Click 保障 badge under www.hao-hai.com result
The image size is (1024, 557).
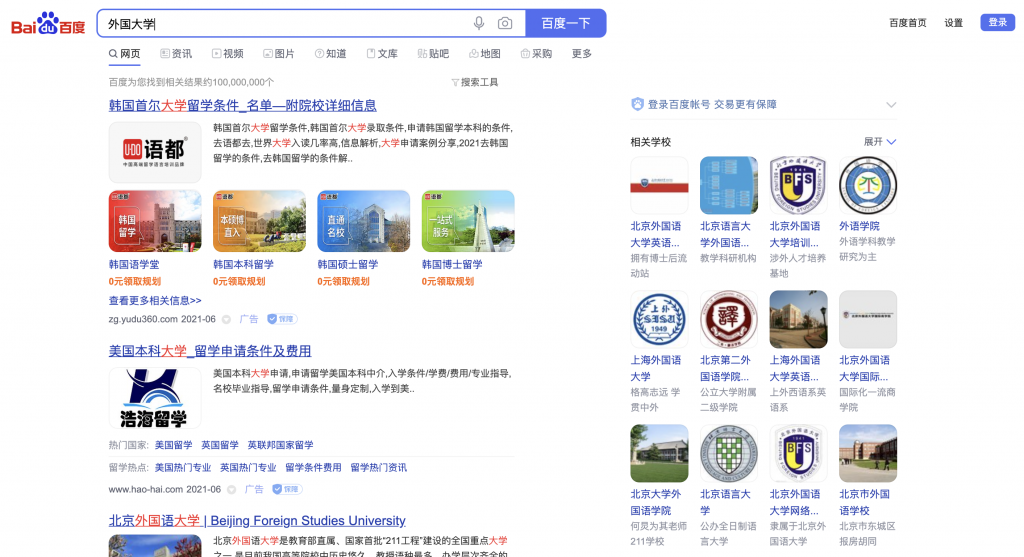coord(287,489)
